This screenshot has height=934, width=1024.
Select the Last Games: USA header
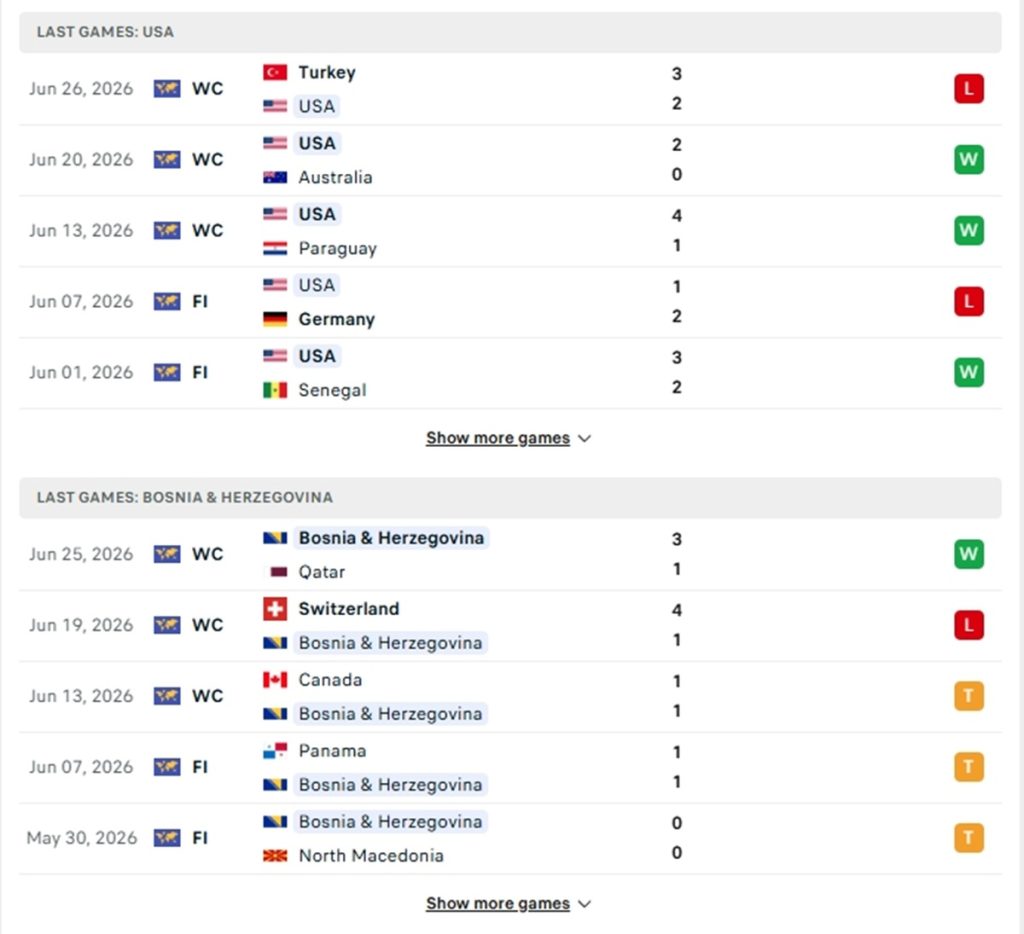click(510, 32)
